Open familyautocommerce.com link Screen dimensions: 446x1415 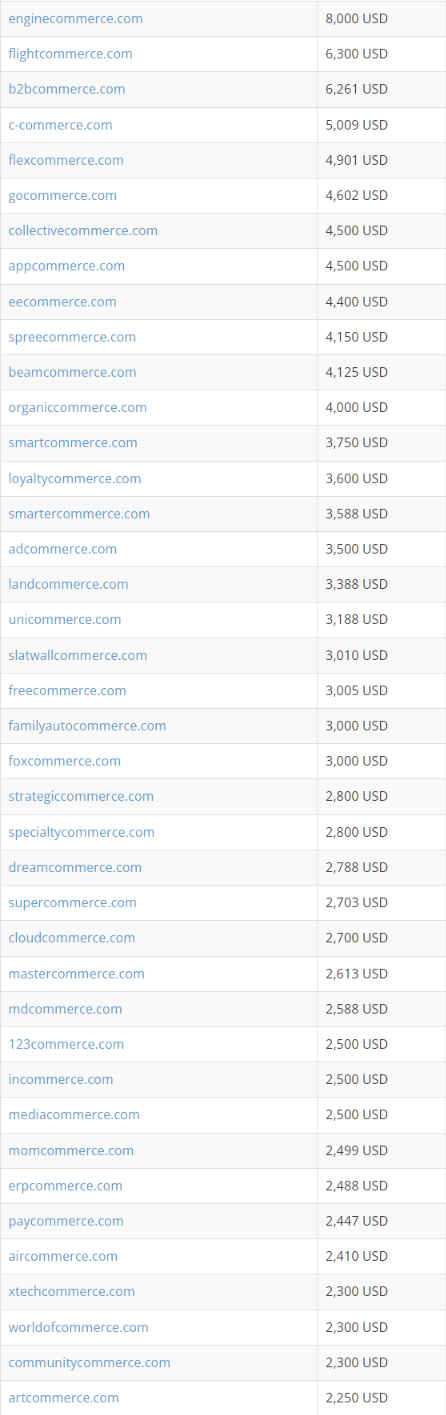pyautogui.click(x=87, y=725)
